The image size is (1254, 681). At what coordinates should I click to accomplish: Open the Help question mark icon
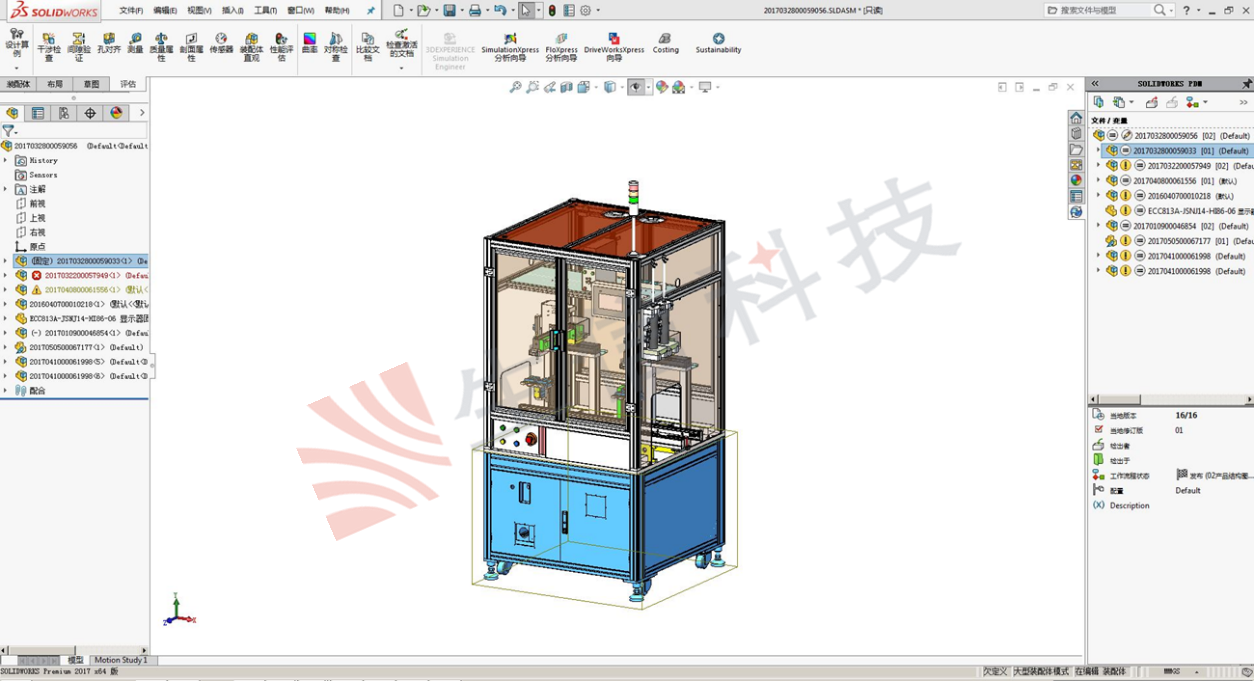pyautogui.click(x=1187, y=10)
